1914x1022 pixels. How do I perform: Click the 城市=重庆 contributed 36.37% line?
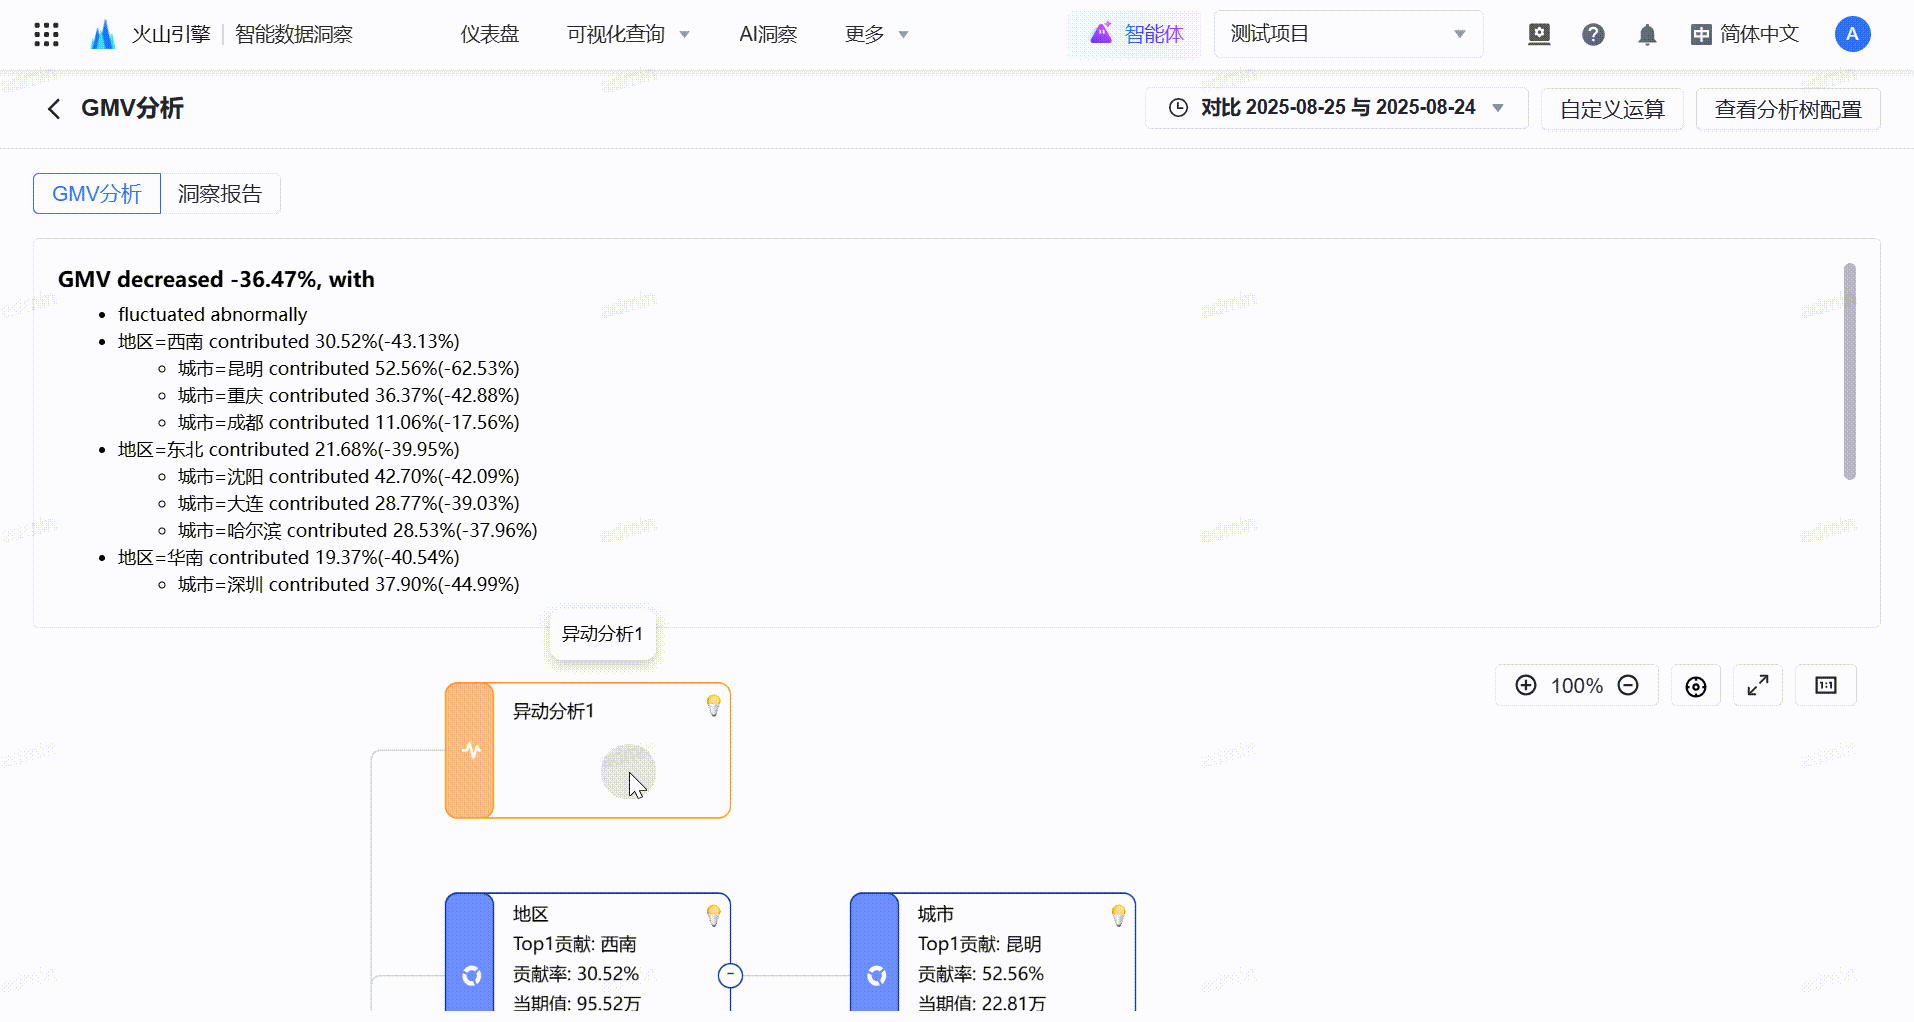[x=349, y=396]
